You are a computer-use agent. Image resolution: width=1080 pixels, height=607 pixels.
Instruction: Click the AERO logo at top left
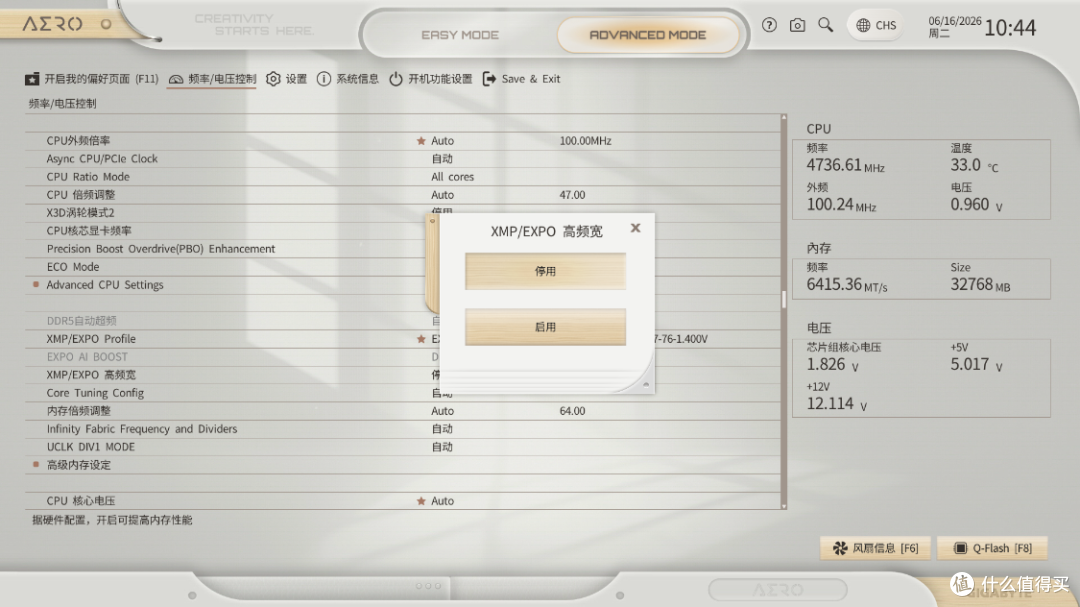click(x=52, y=24)
